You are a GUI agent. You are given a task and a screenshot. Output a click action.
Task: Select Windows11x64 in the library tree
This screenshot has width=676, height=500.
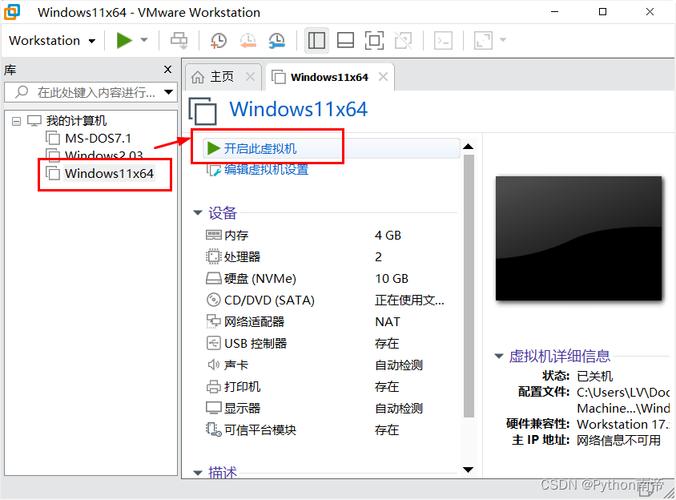[x=109, y=173]
